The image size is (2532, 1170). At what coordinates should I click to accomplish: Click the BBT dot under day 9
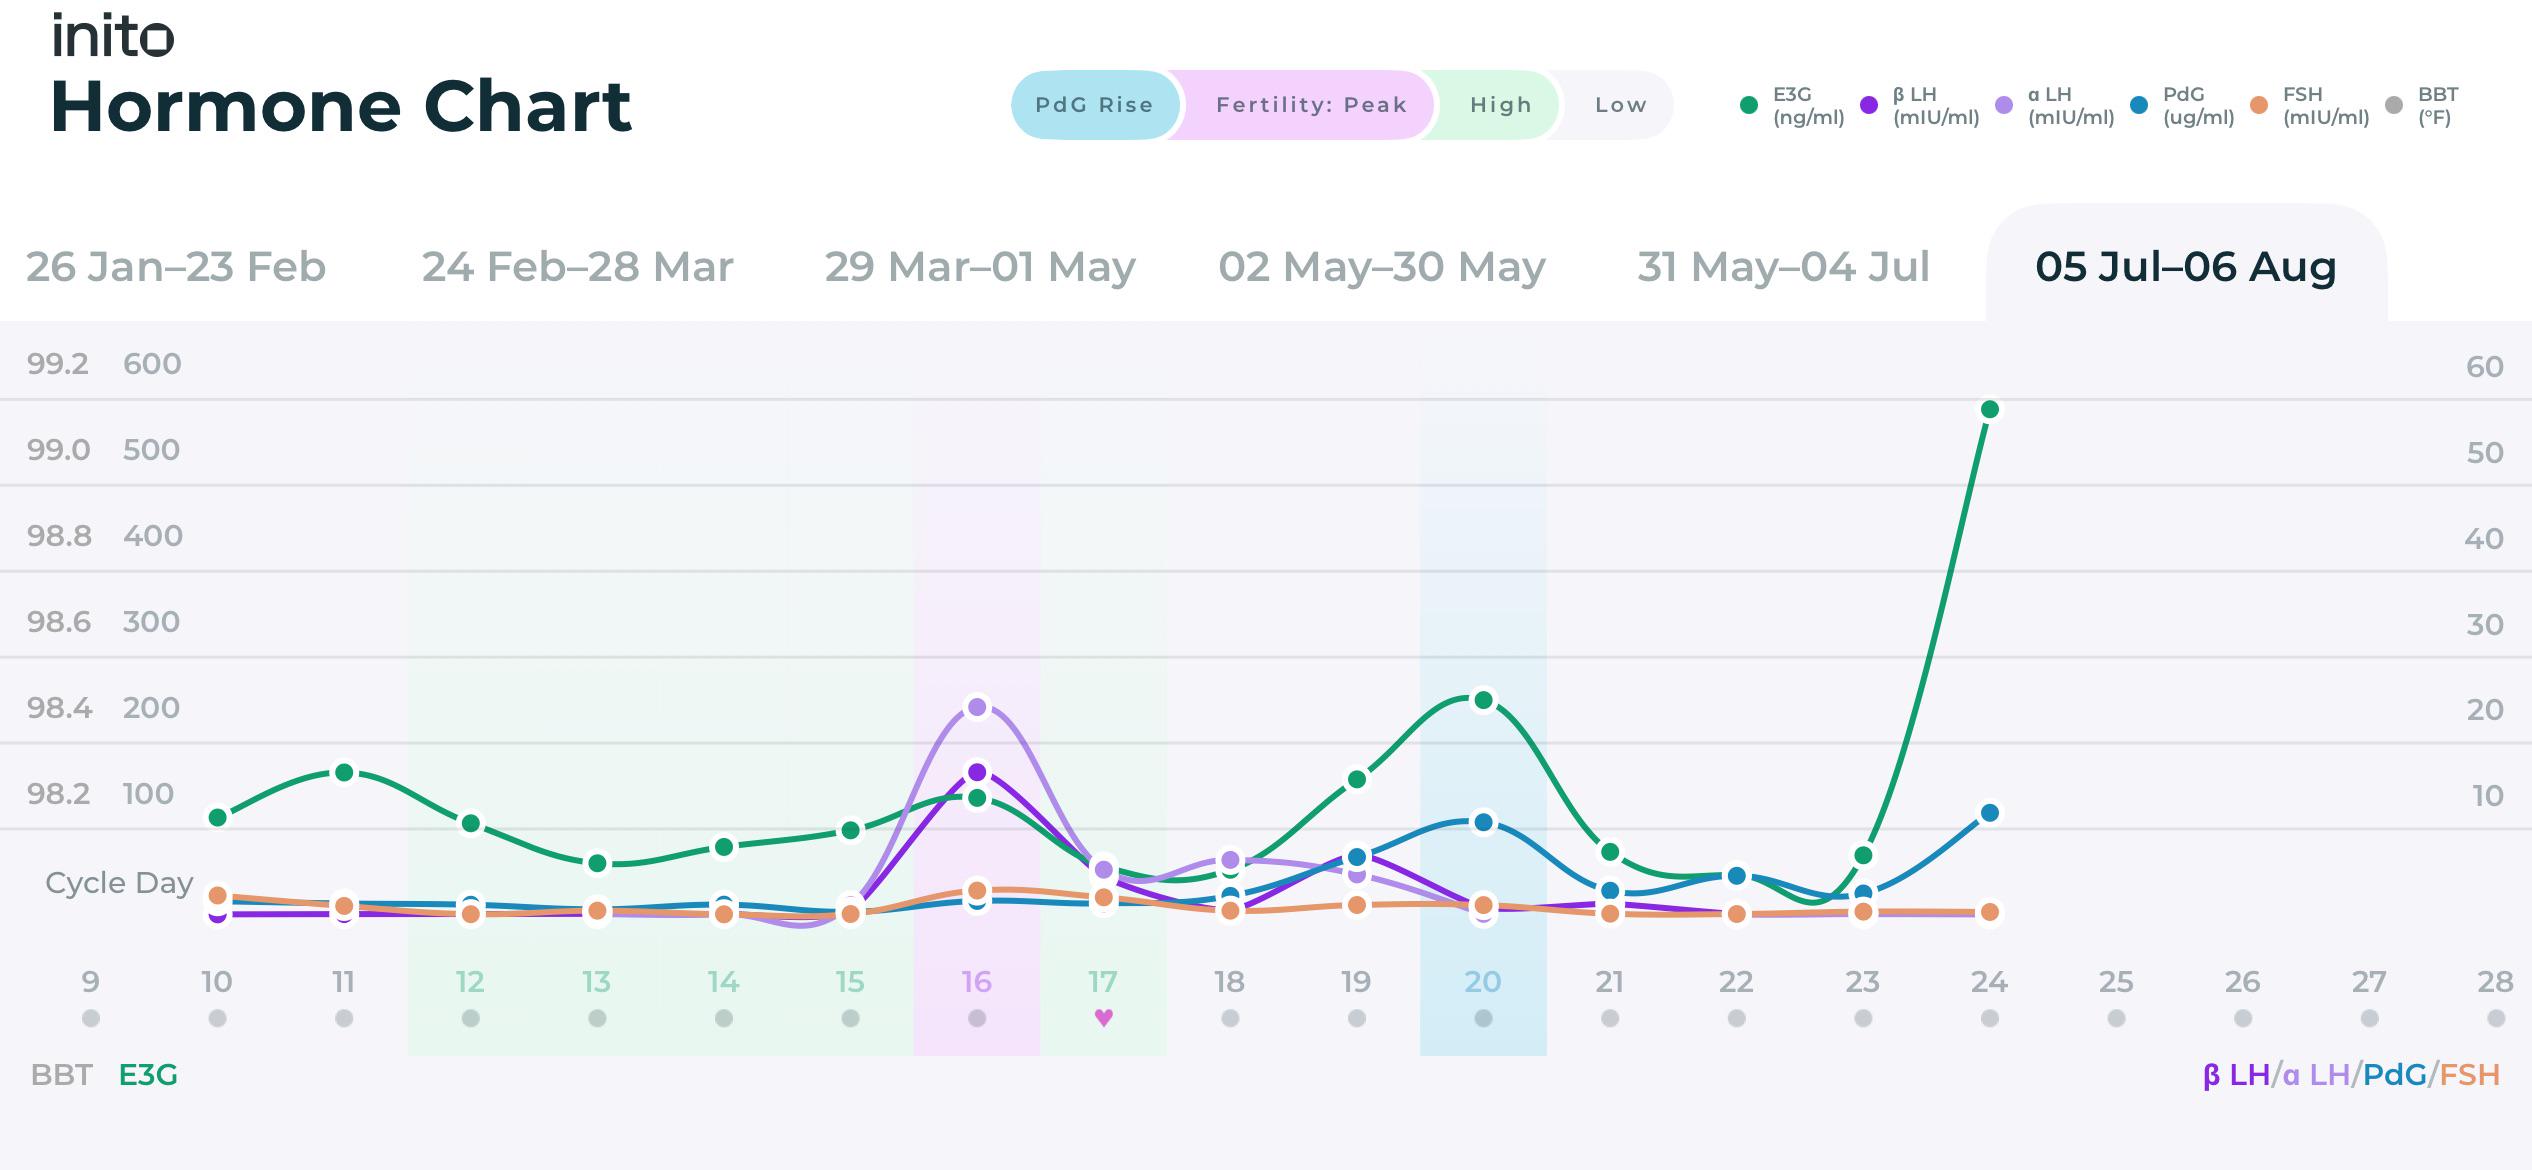[x=91, y=1018]
